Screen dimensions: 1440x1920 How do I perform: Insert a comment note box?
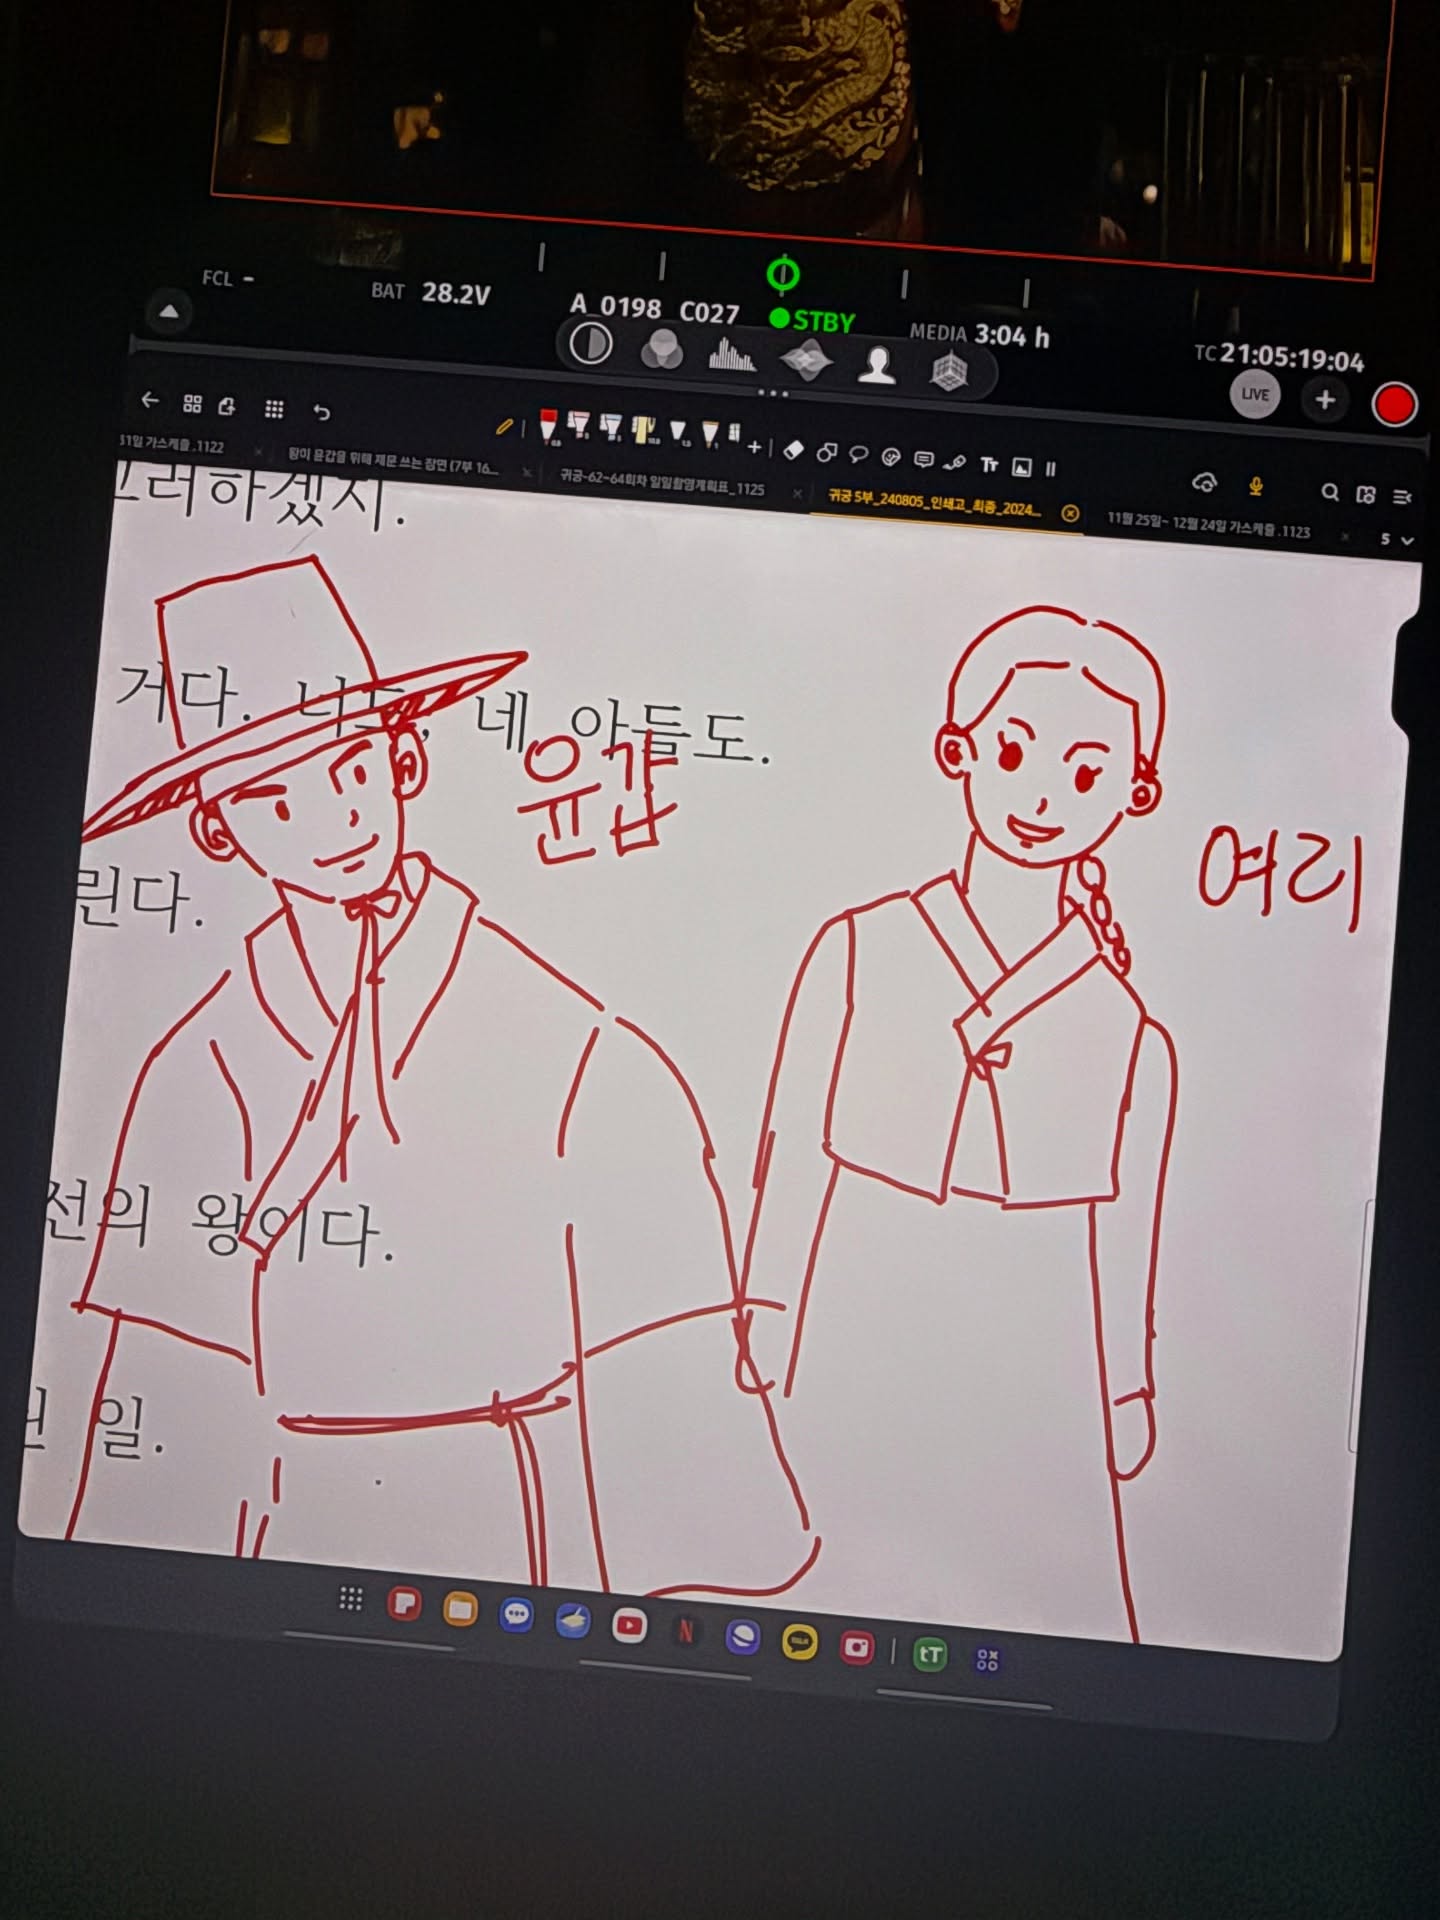[924, 460]
